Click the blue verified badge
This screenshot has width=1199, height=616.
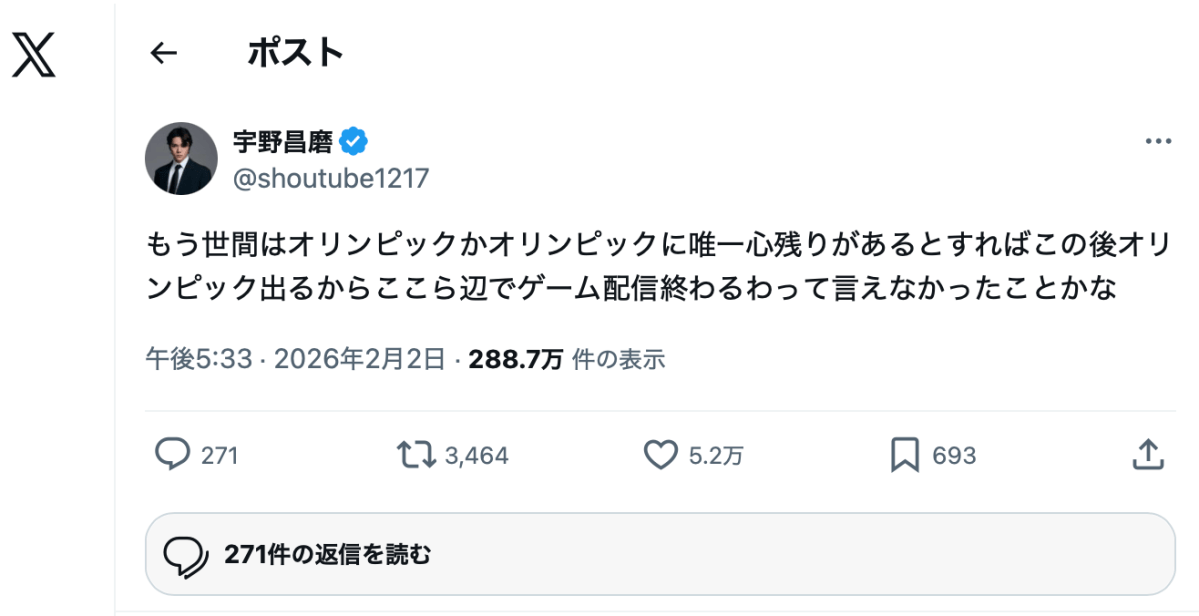click(x=354, y=142)
